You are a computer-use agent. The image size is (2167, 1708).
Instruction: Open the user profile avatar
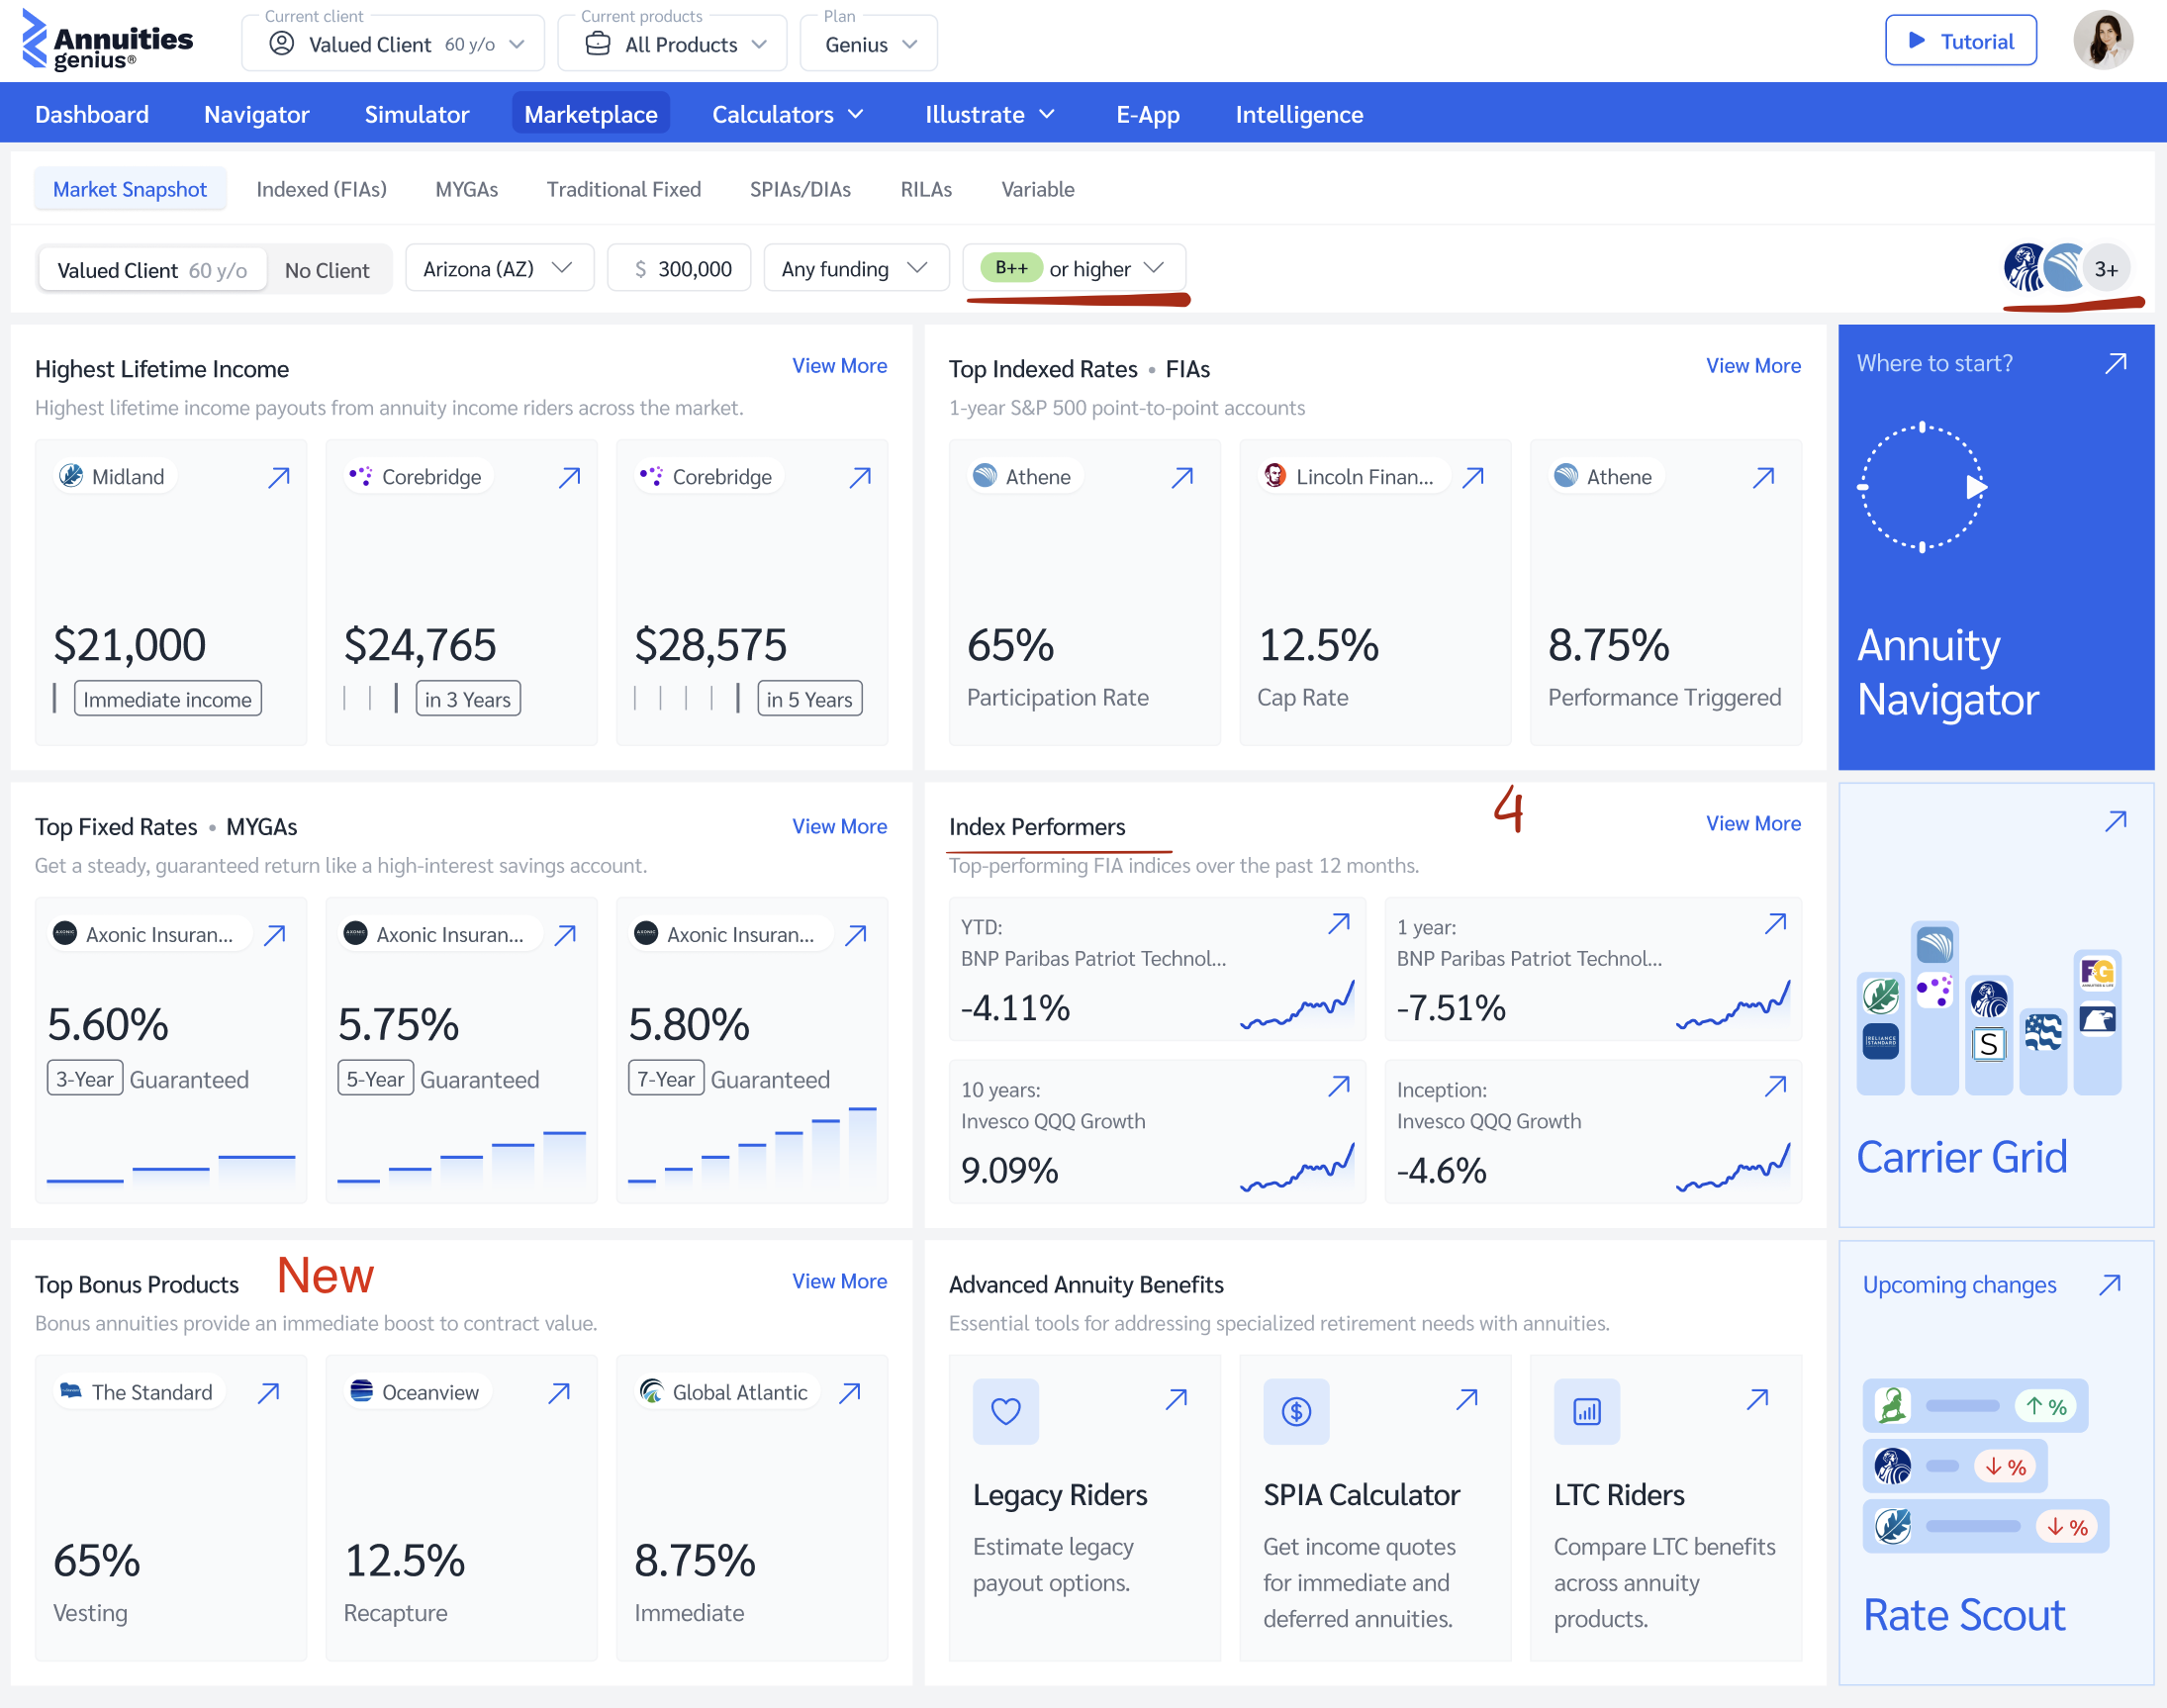pyautogui.click(x=2103, y=41)
